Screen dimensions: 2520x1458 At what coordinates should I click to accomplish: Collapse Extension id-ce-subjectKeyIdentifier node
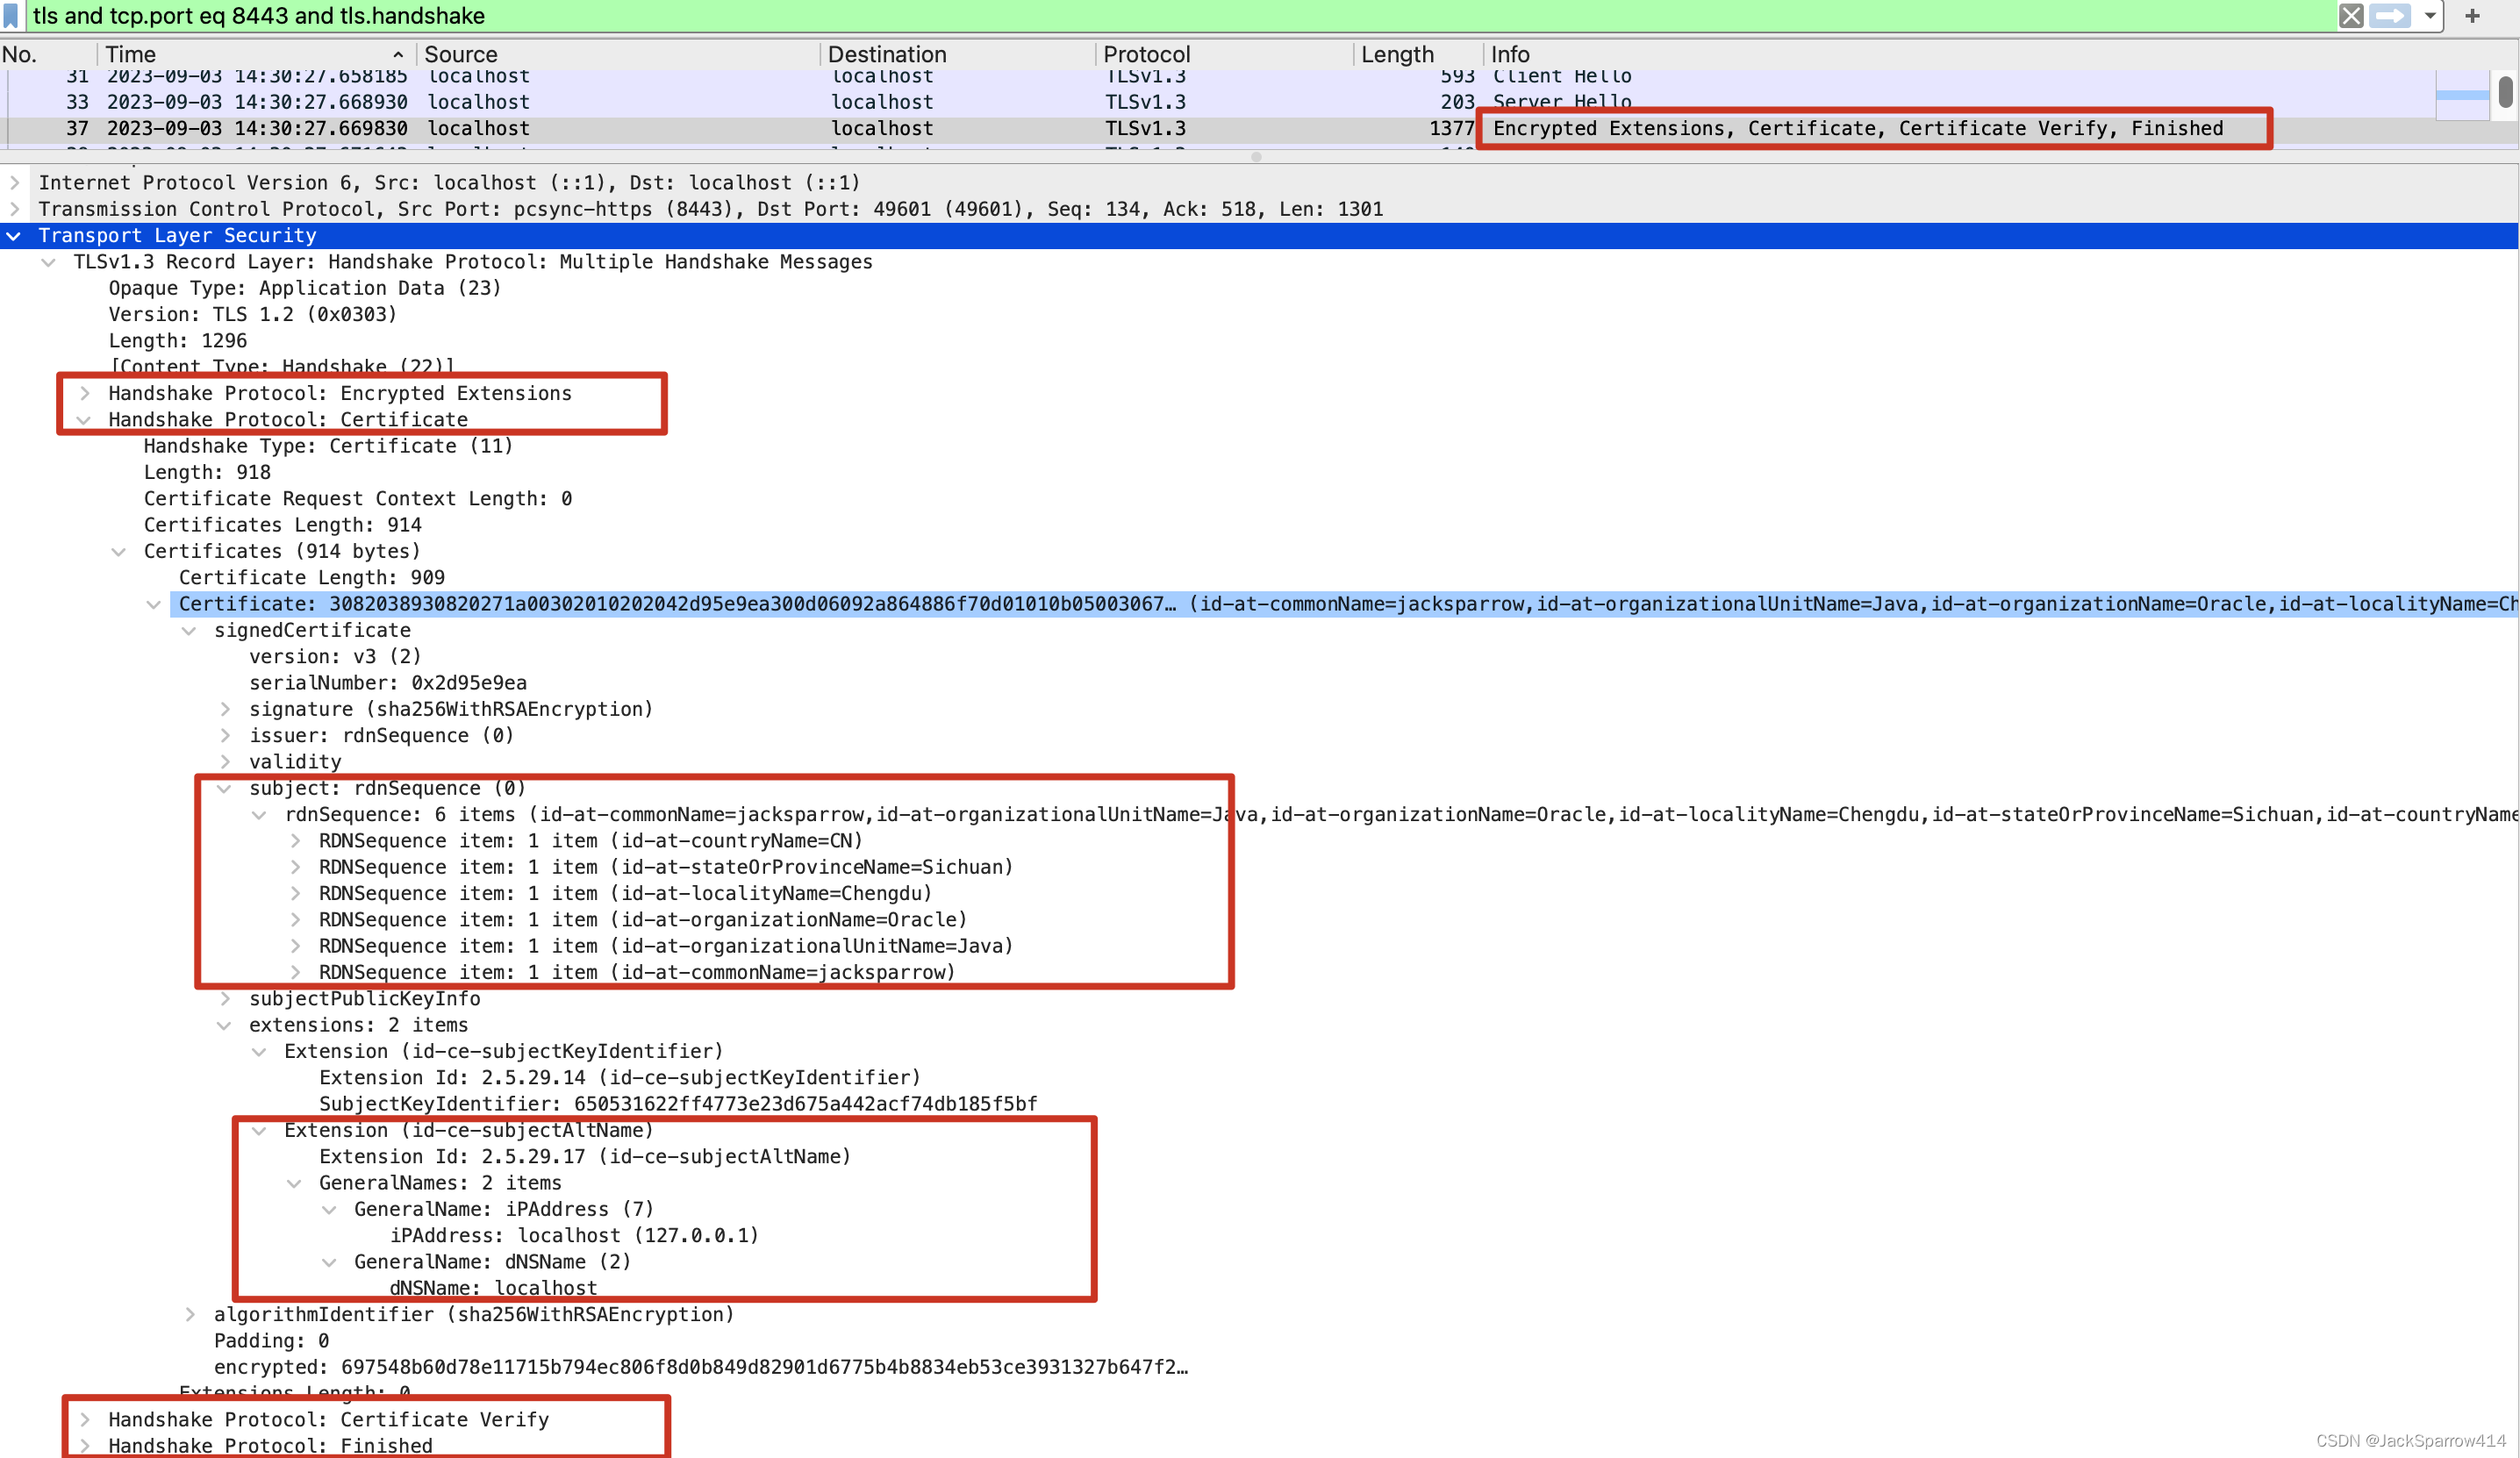click(260, 1052)
